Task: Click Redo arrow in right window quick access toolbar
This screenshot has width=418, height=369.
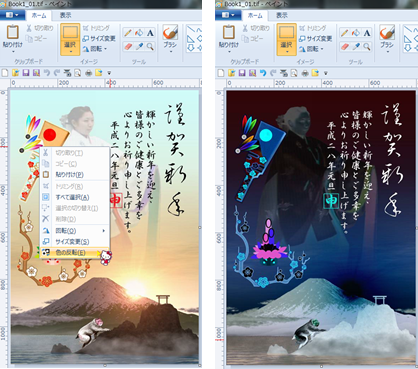Action: pos(273,73)
